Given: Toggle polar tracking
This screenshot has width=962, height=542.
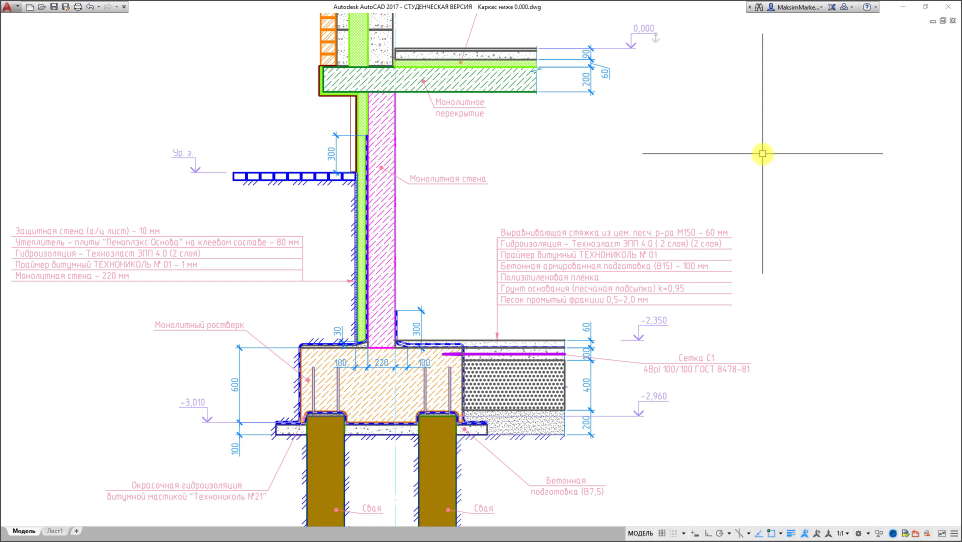Looking at the screenshot, I should 720,533.
